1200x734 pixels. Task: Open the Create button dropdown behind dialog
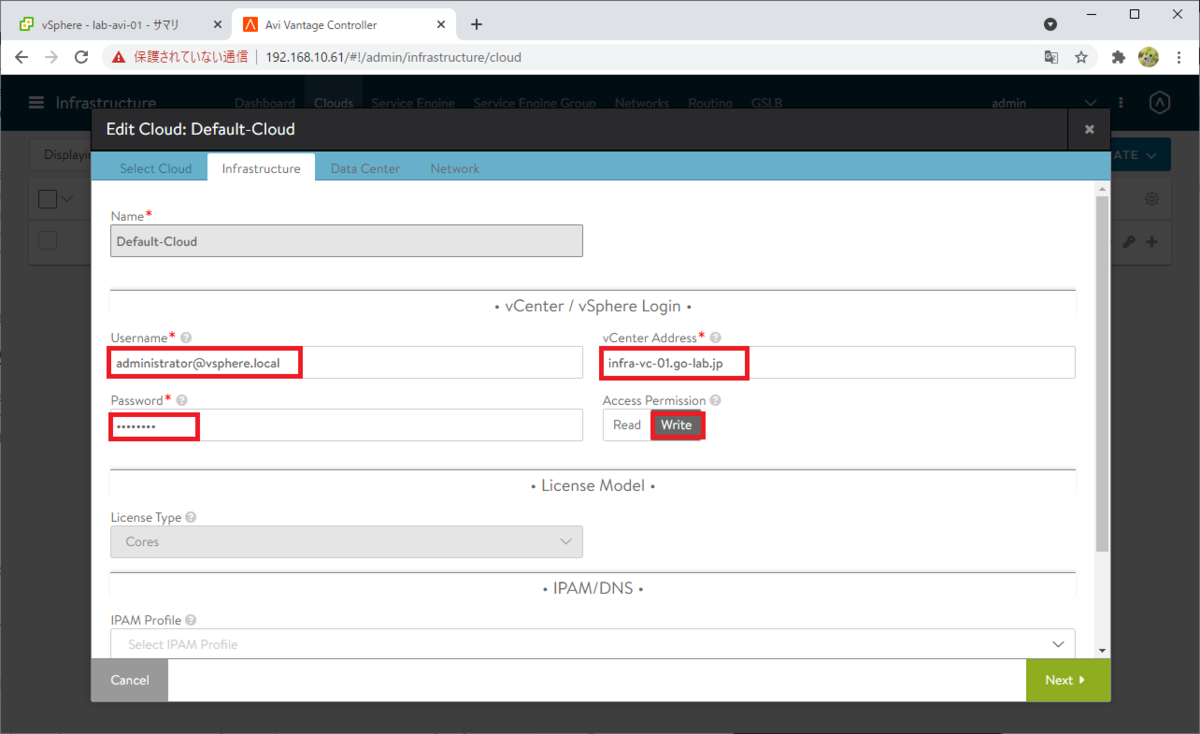[x=1152, y=155]
